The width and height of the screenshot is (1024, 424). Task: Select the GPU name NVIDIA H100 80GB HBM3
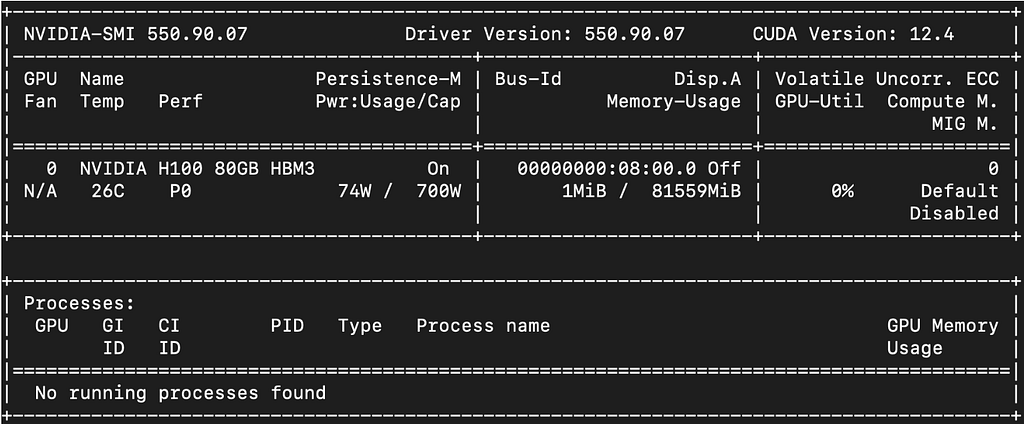click(x=197, y=169)
